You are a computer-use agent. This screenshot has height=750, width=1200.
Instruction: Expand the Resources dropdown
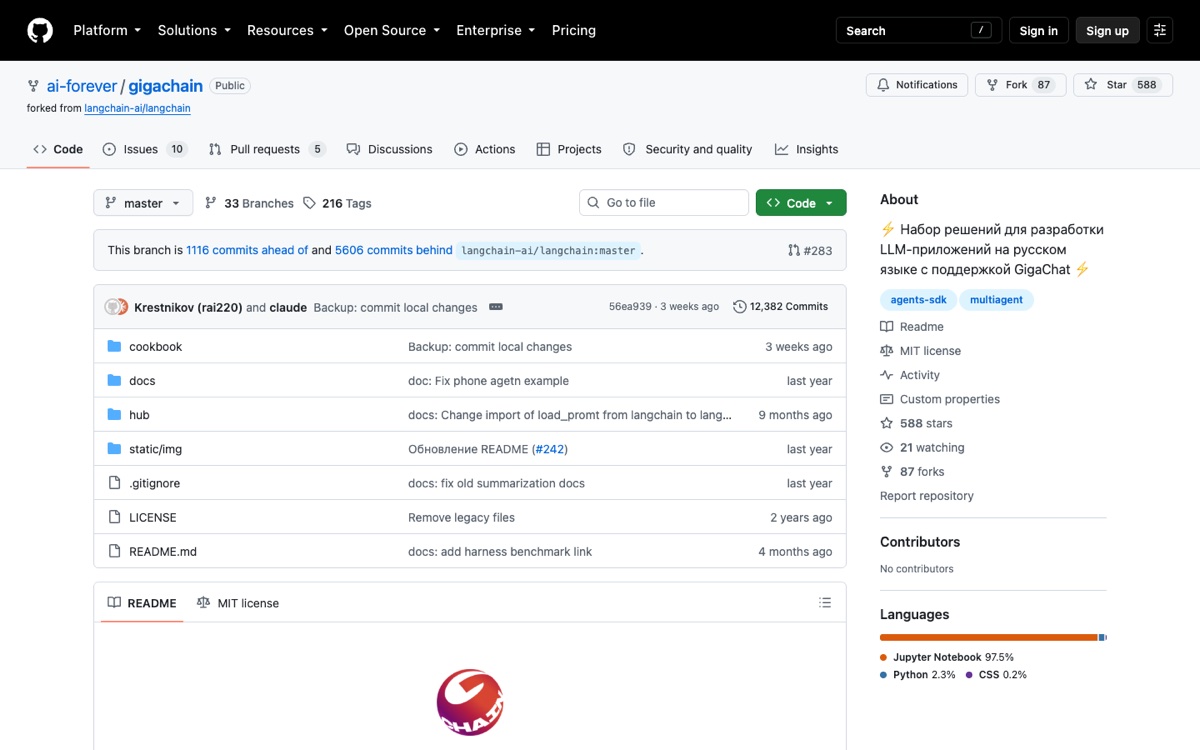[287, 30]
